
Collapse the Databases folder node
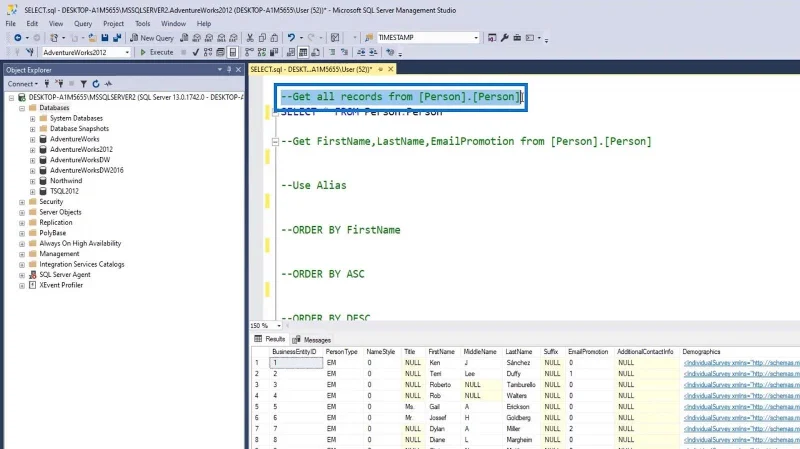(x=22, y=108)
